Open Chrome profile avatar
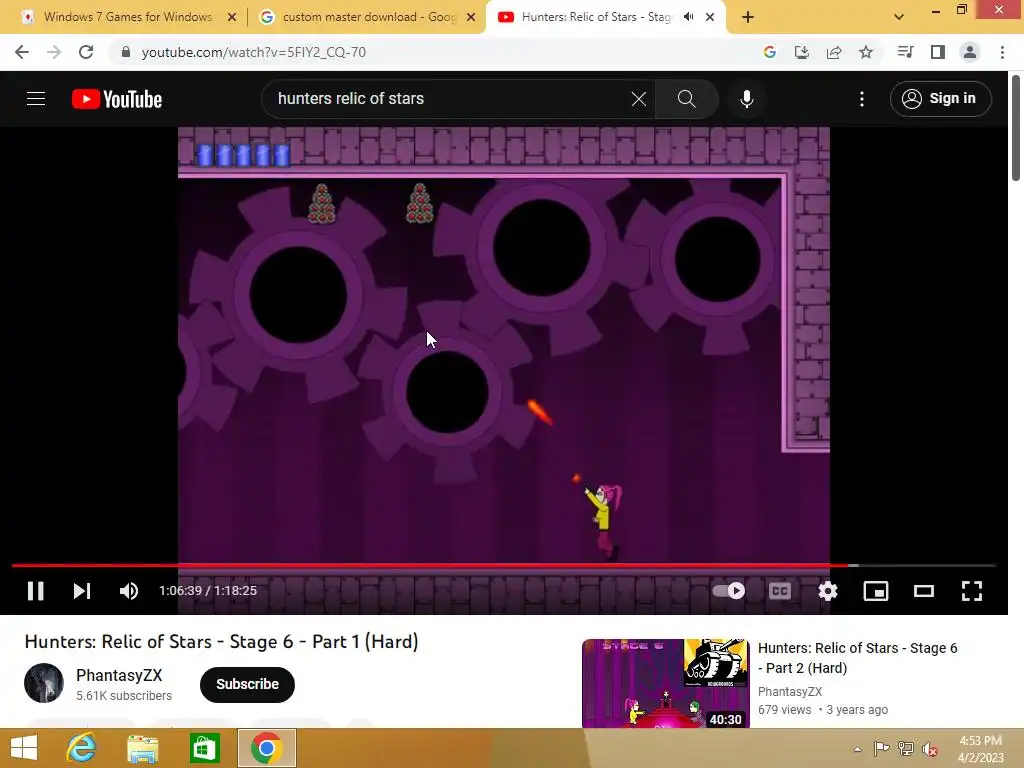The image size is (1024, 768). click(x=970, y=52)
